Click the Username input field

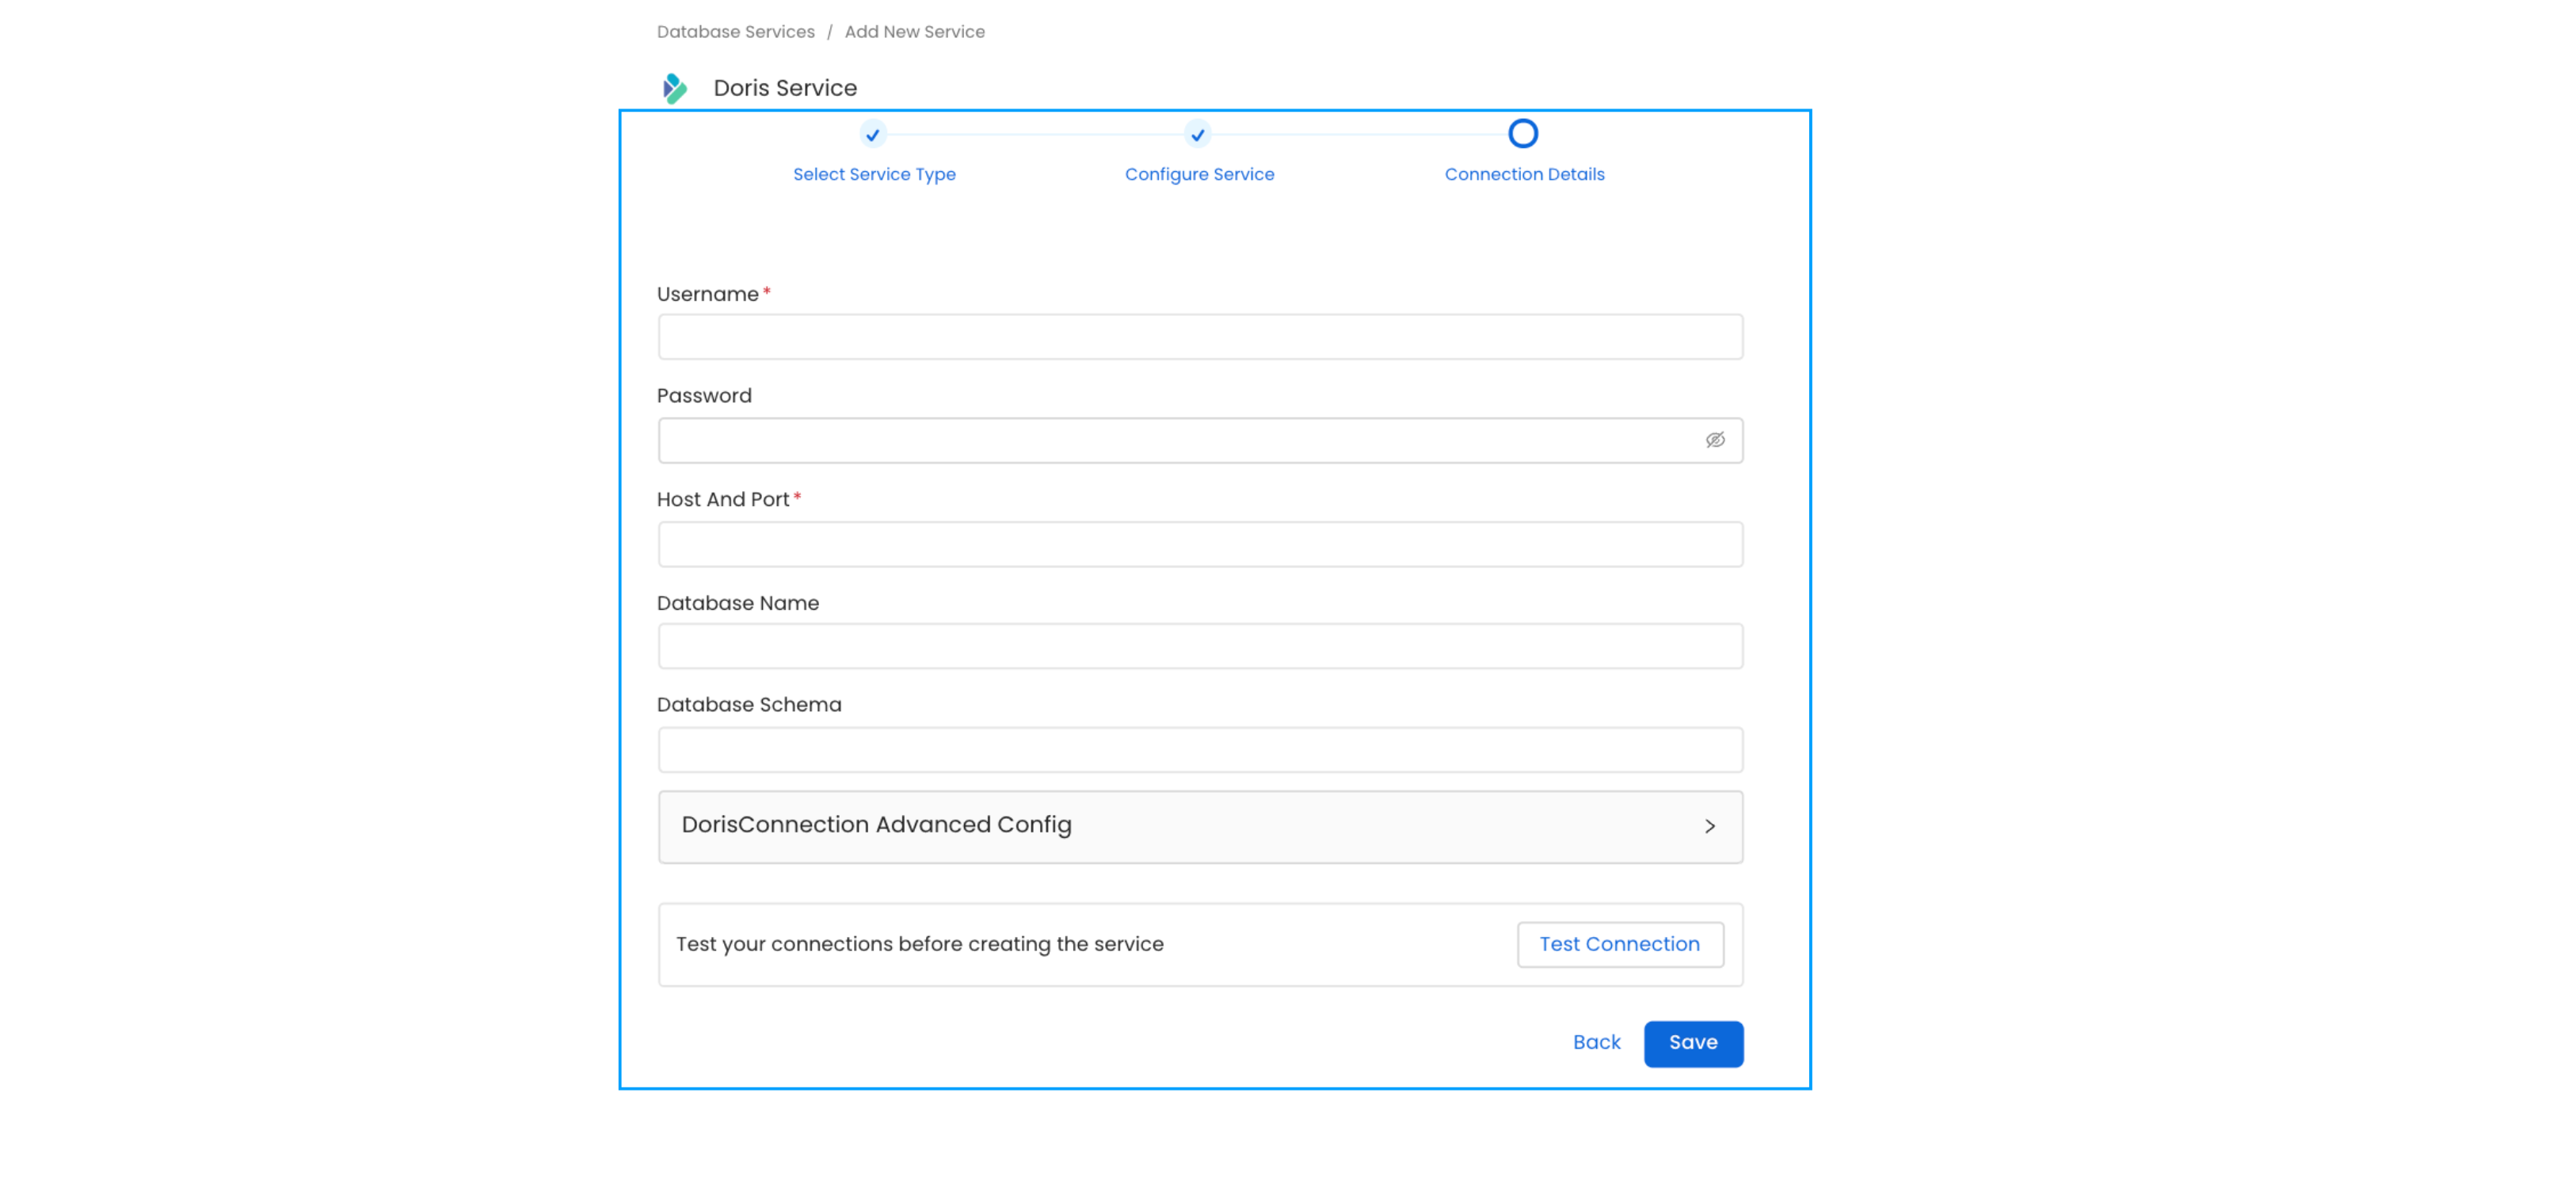click(1200, 337)
